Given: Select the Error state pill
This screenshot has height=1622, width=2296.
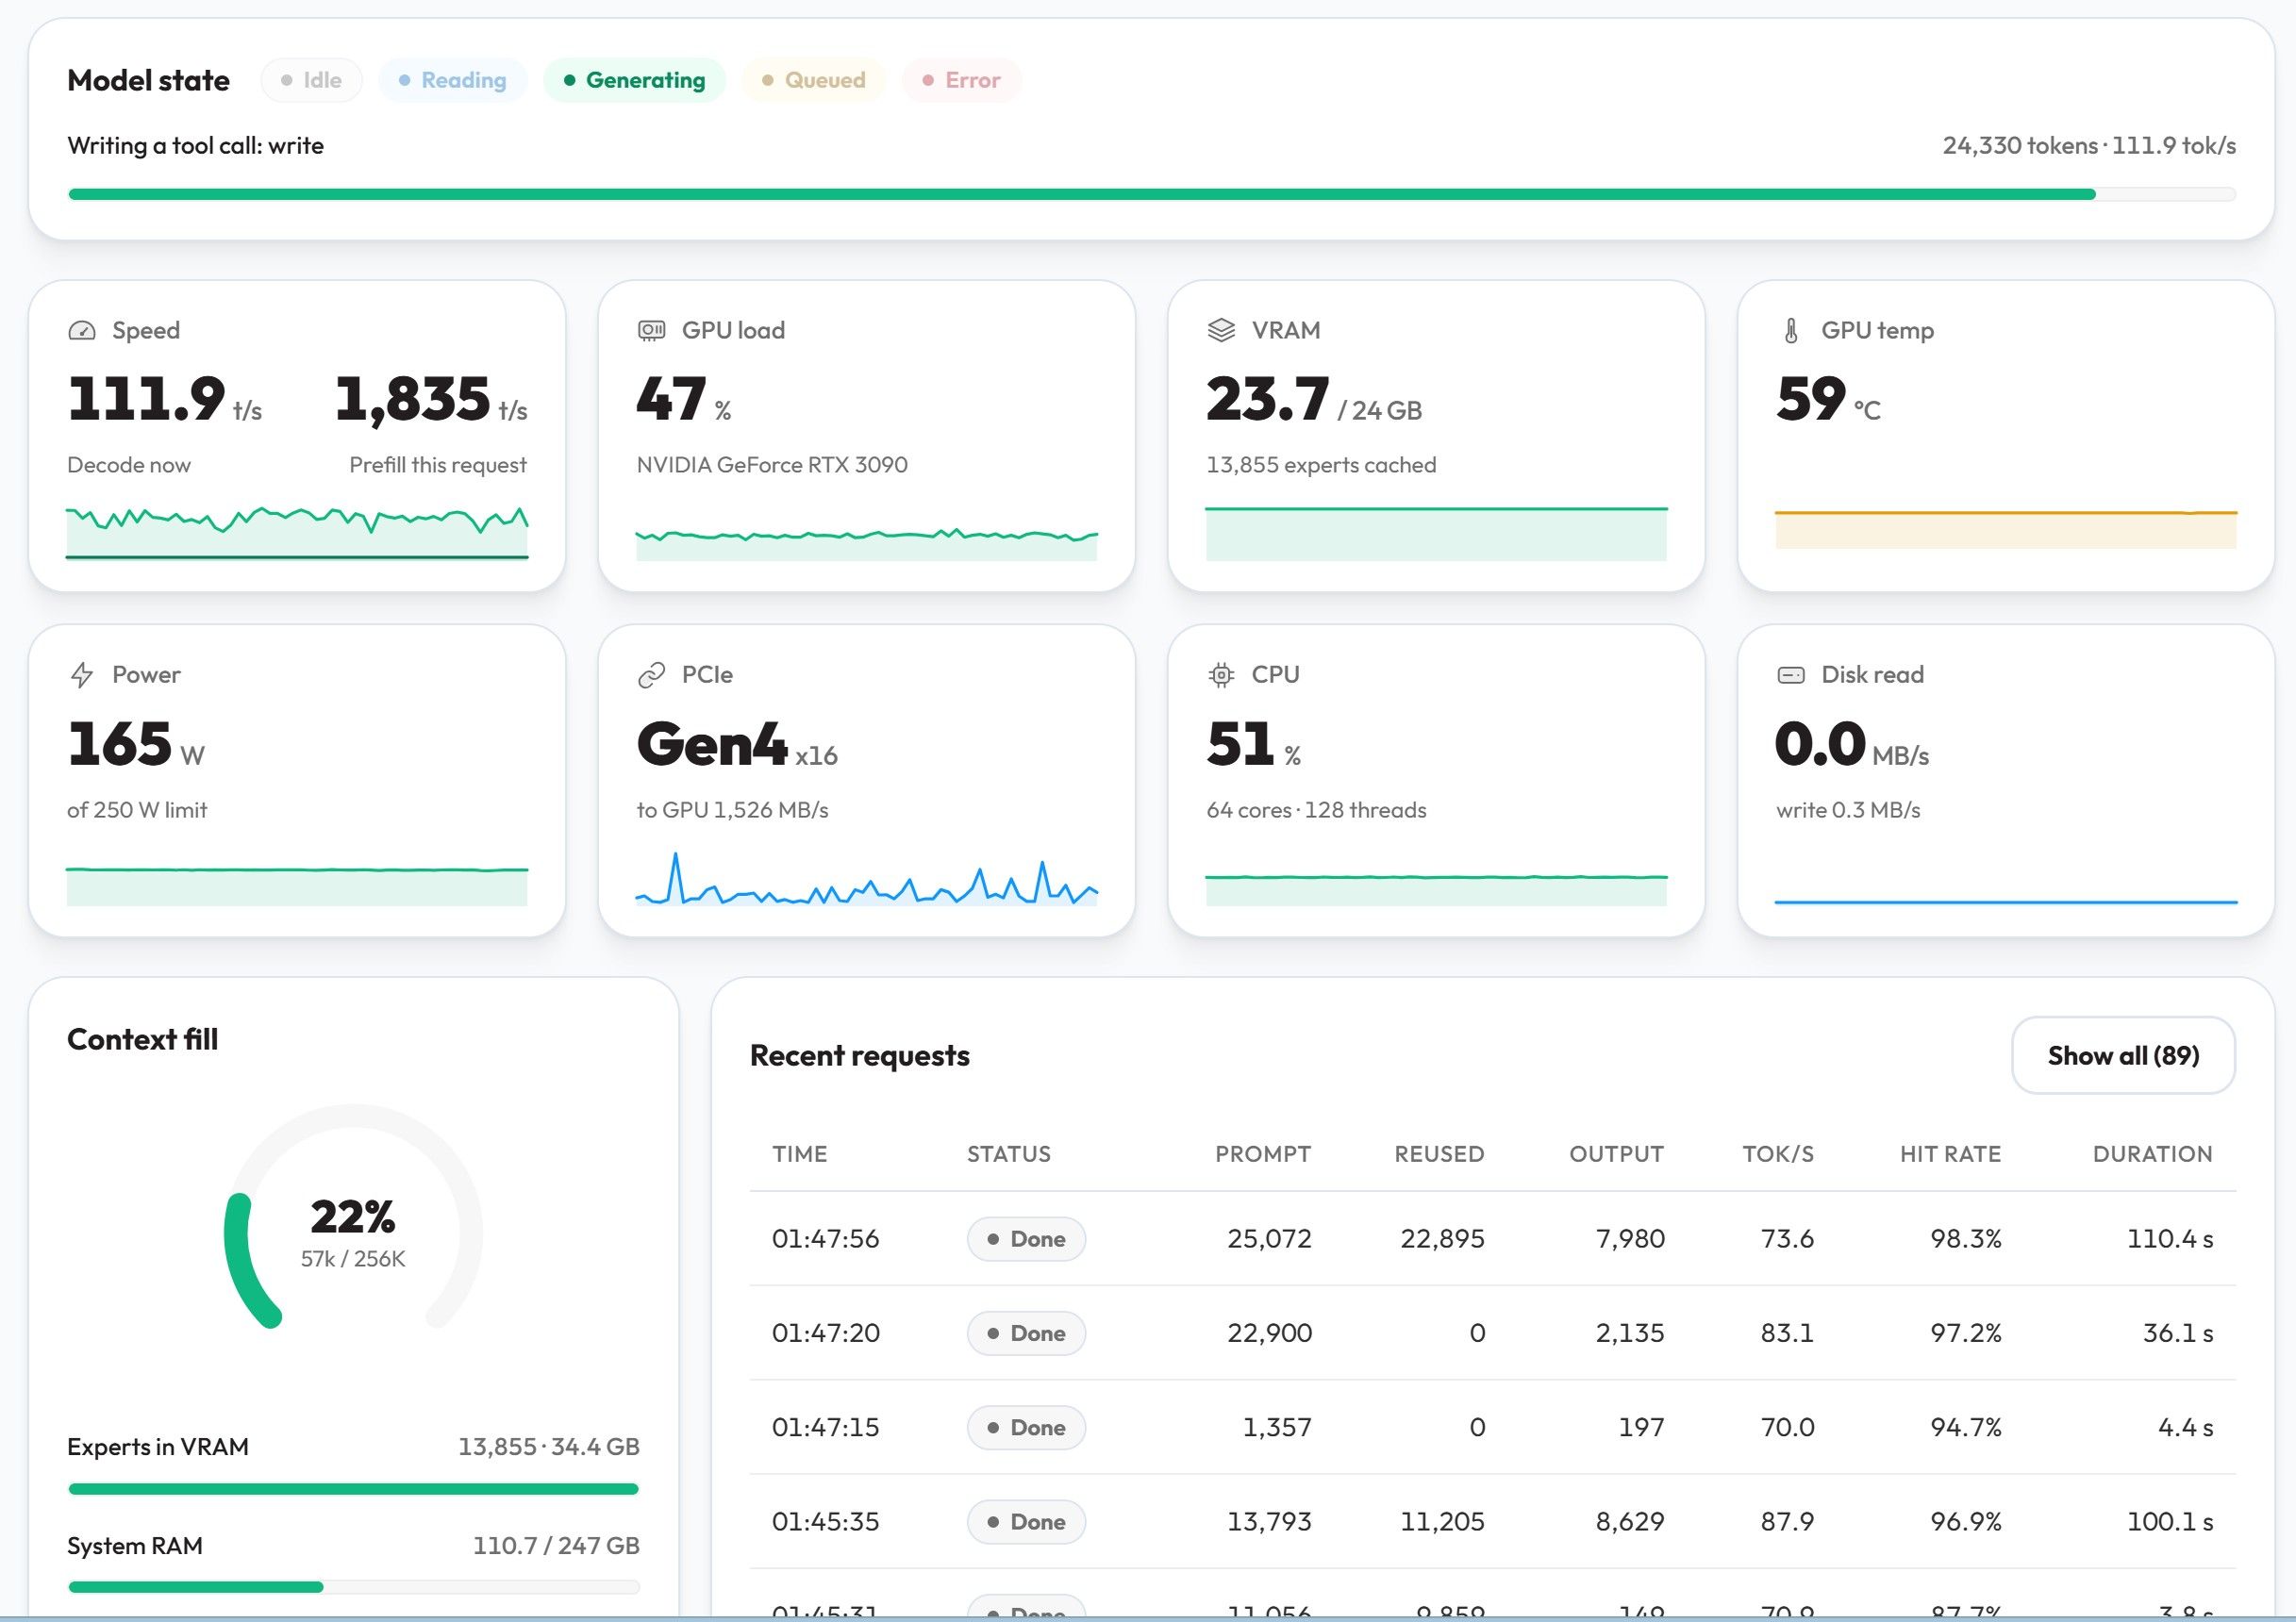Looking at the screenshot, I should (961, 80).
